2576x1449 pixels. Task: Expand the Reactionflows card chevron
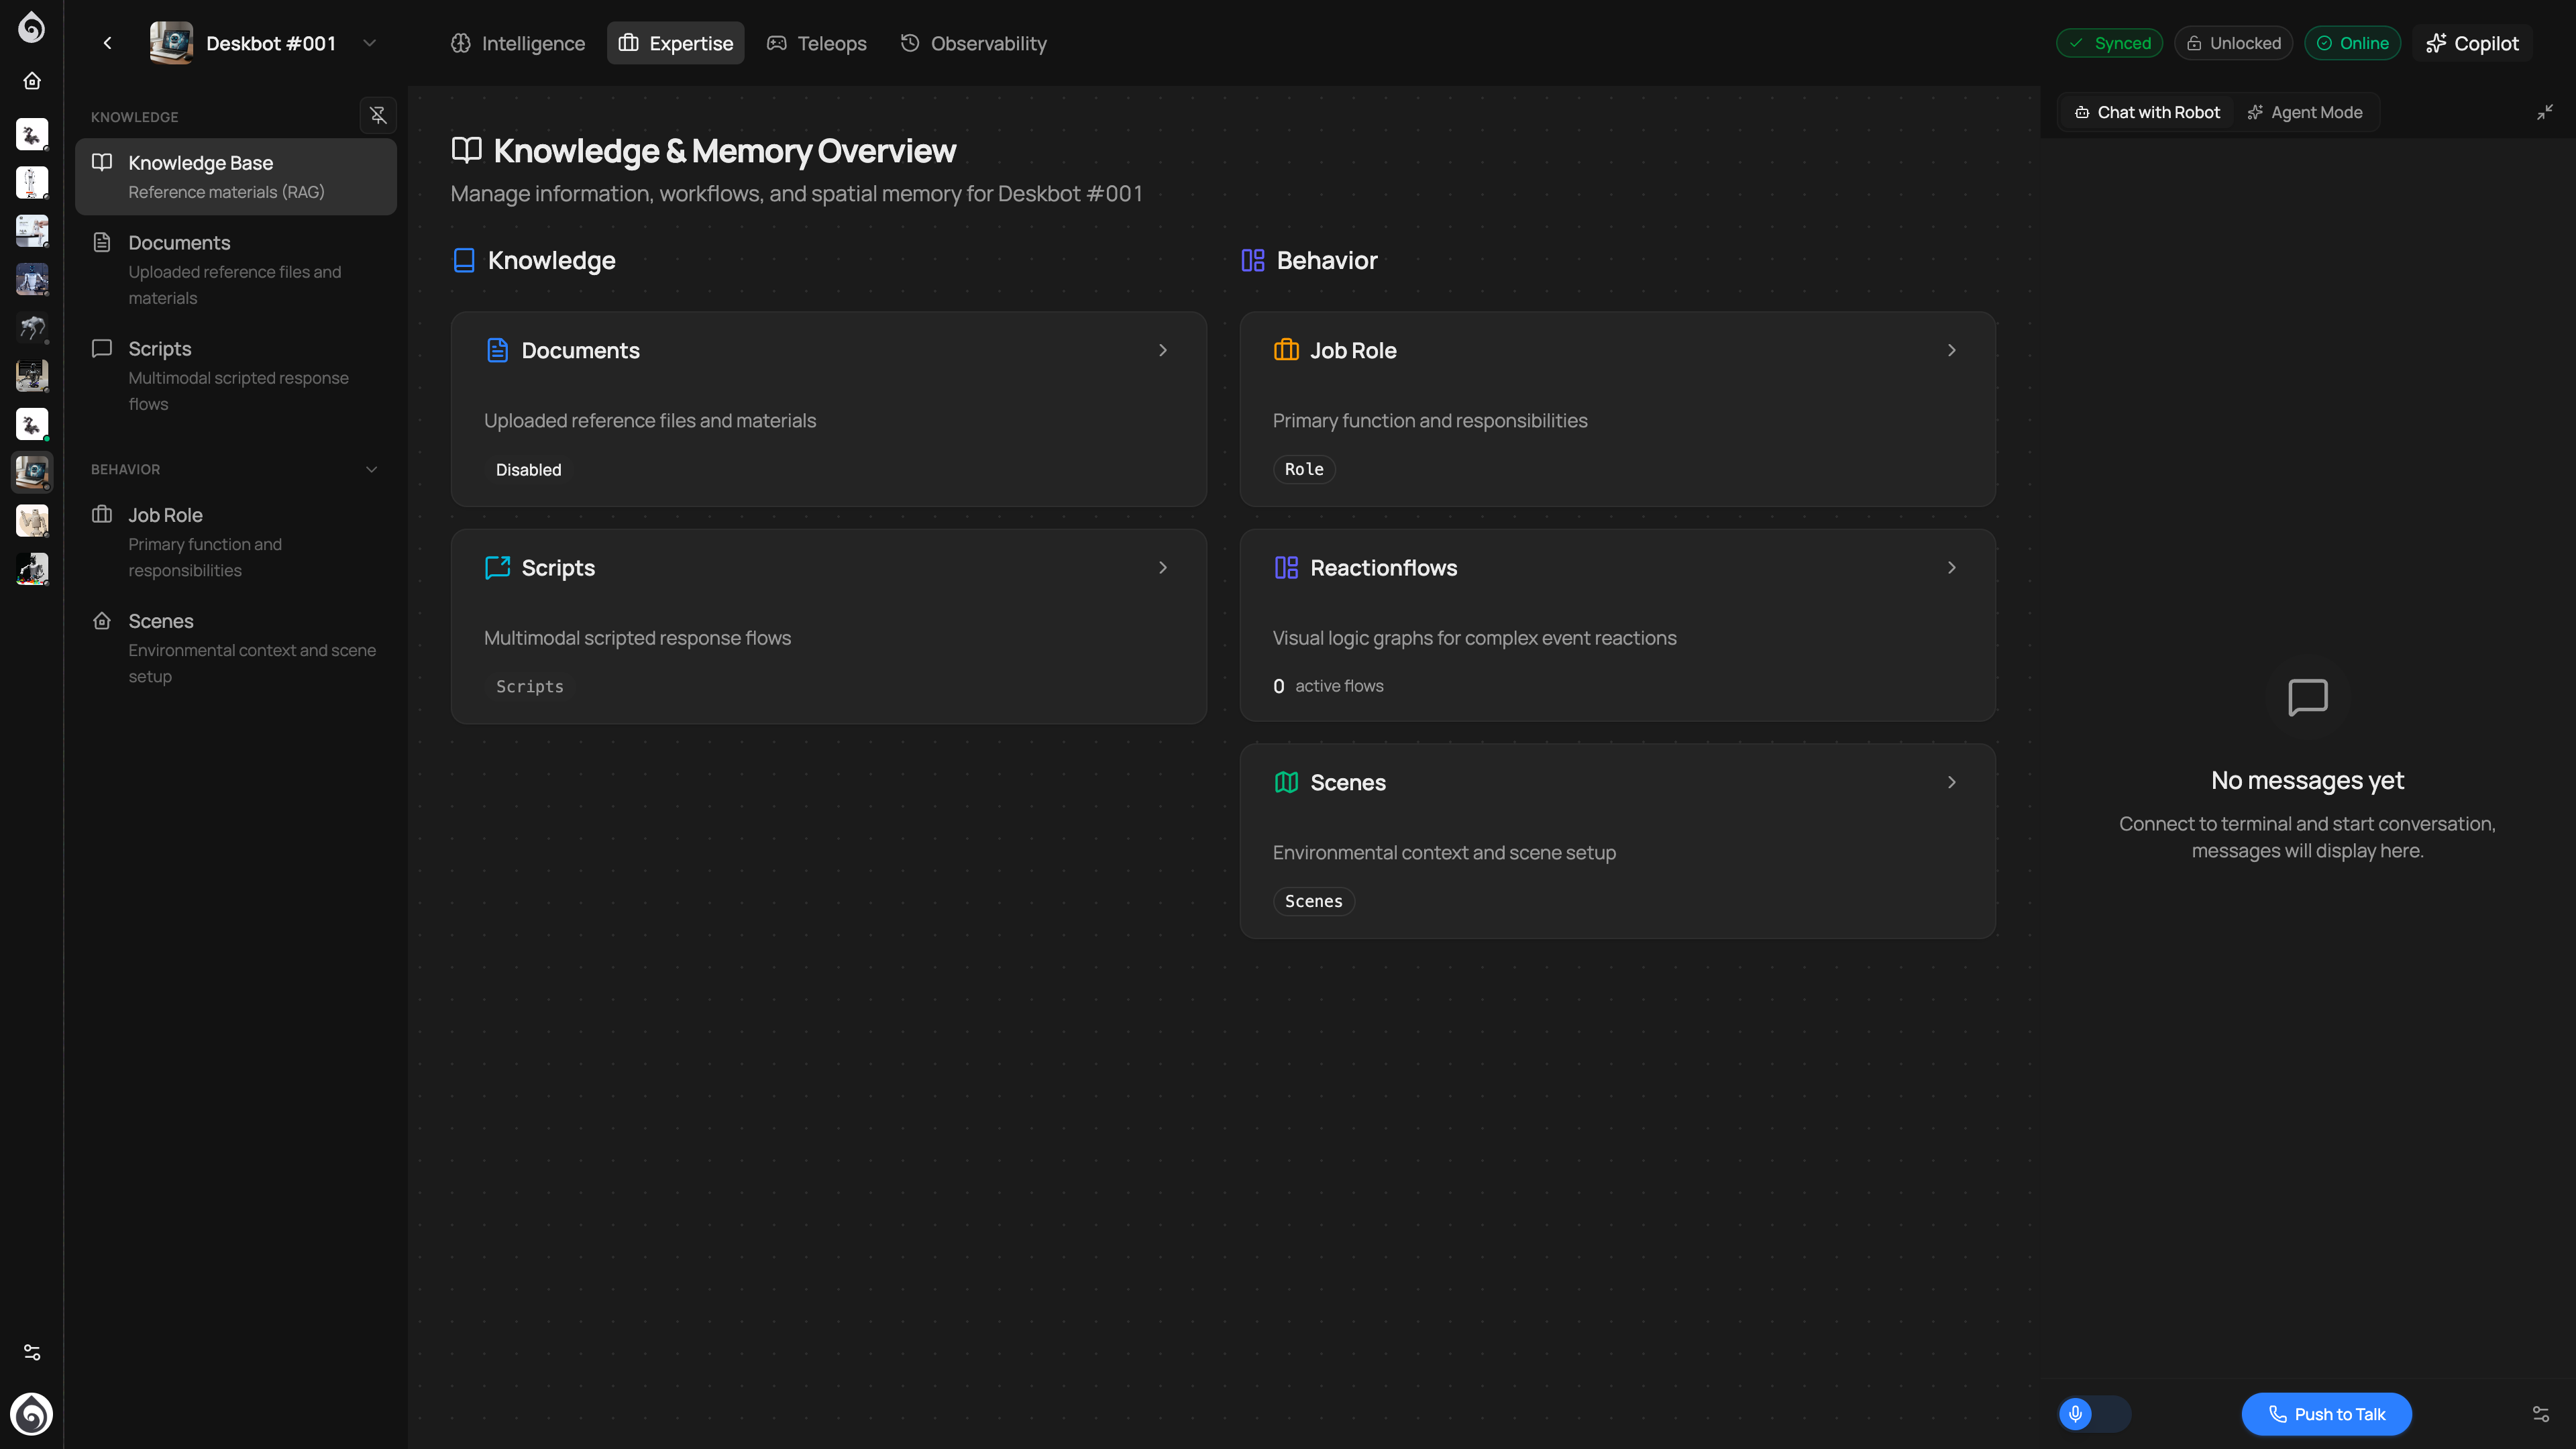point(1951,567)
